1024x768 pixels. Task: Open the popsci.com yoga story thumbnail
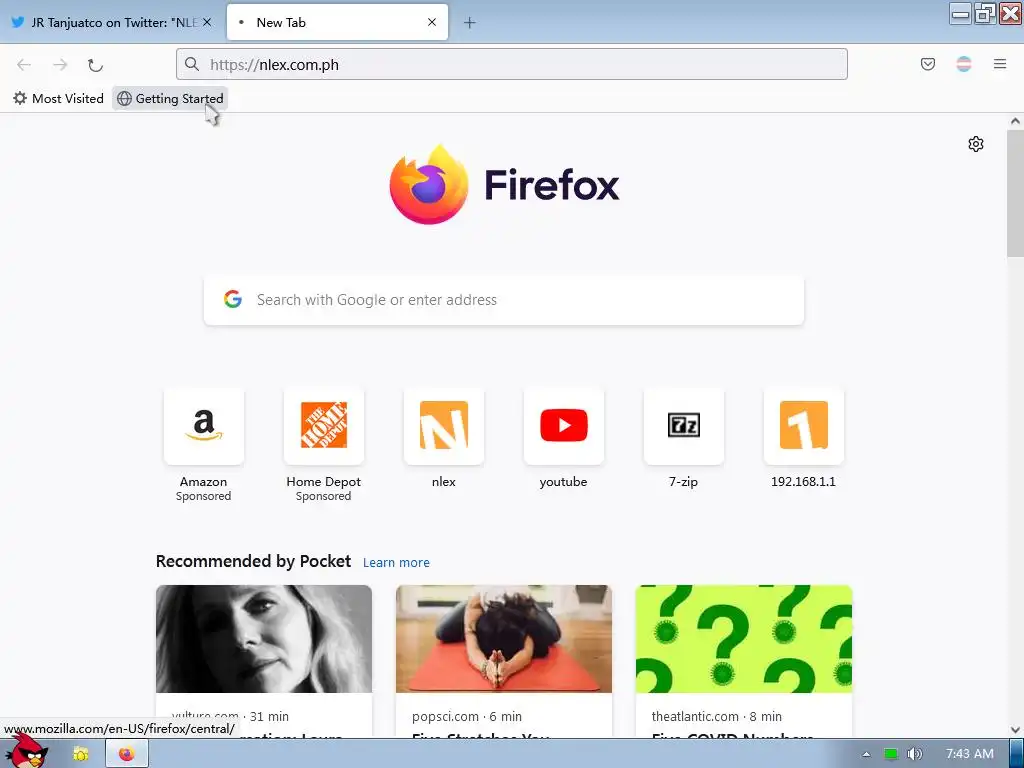504,639
